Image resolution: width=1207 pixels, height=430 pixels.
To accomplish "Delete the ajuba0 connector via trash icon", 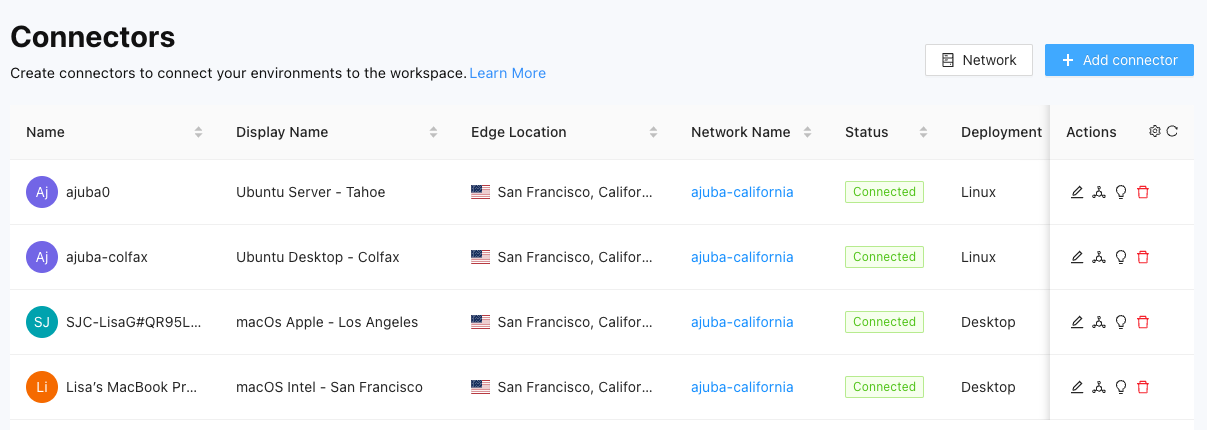I will click(1143, 192).
